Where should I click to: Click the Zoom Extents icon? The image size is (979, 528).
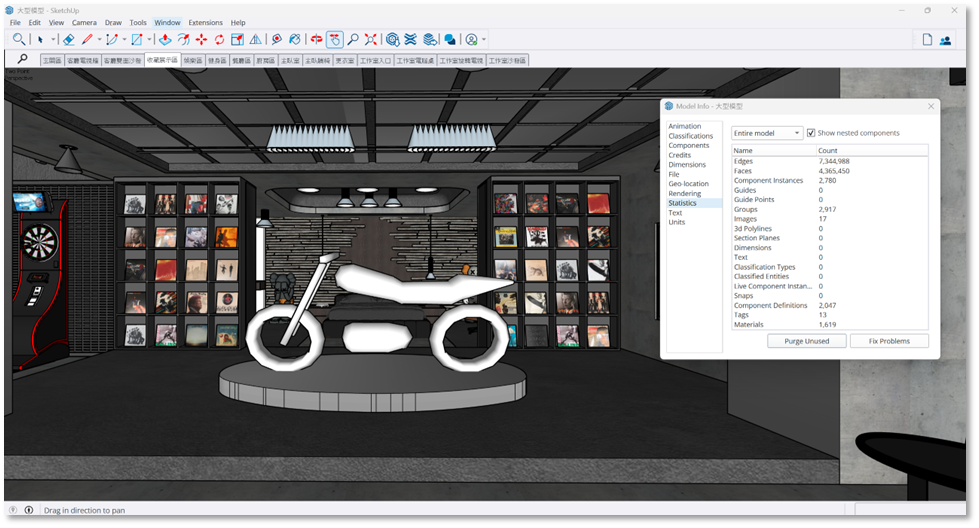tap(371, 40)
